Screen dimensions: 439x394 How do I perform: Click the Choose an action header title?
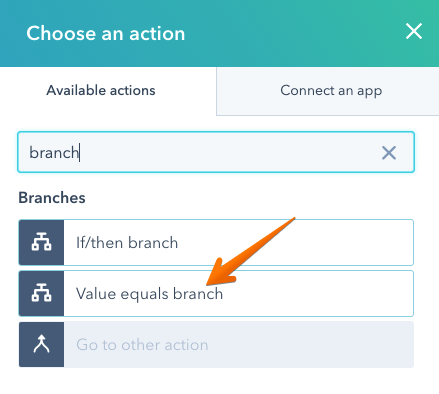pos(106,33)
